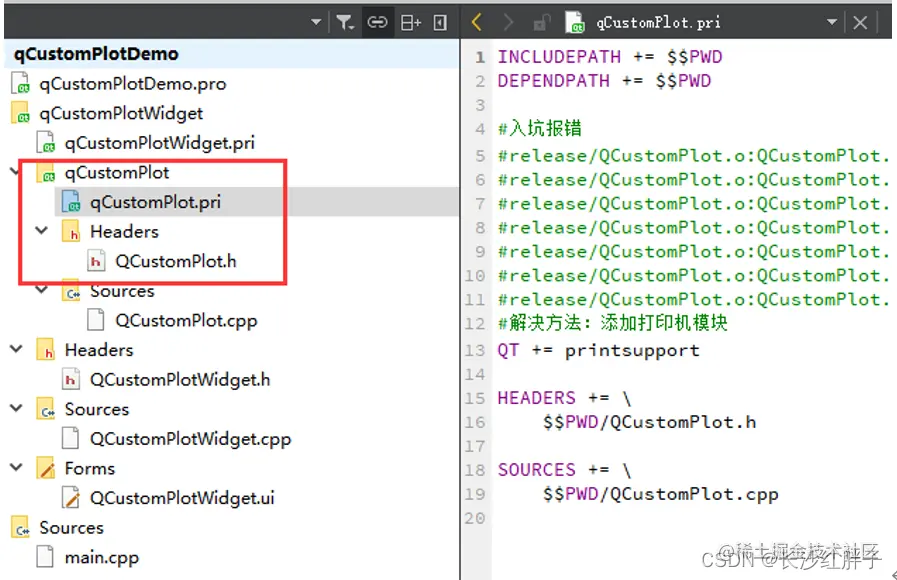Go forward in editor history
Screen dimensions: 897x580
(507, 22)
